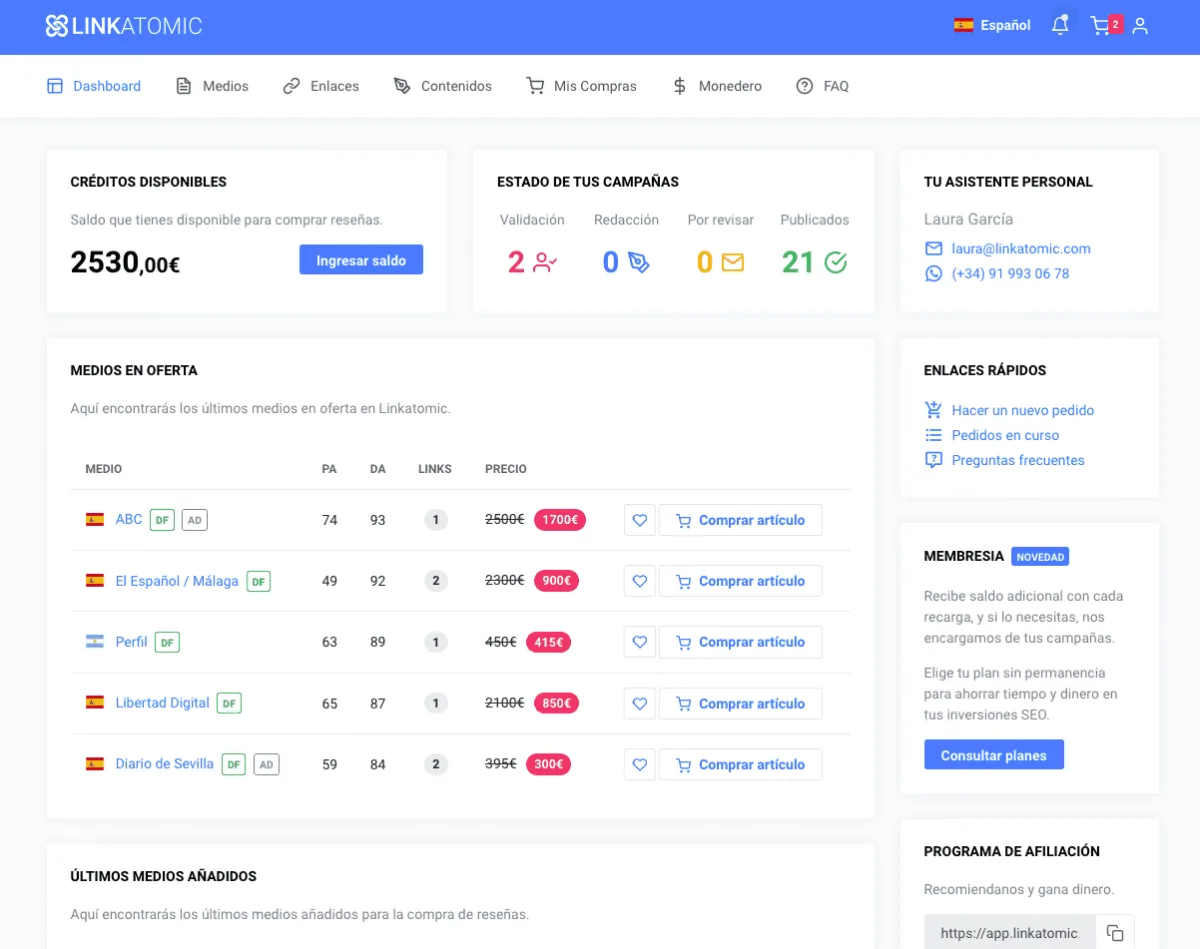
Task: Click the Linkatomic logo
Action: pyautogui.click(x=124, y=26)
